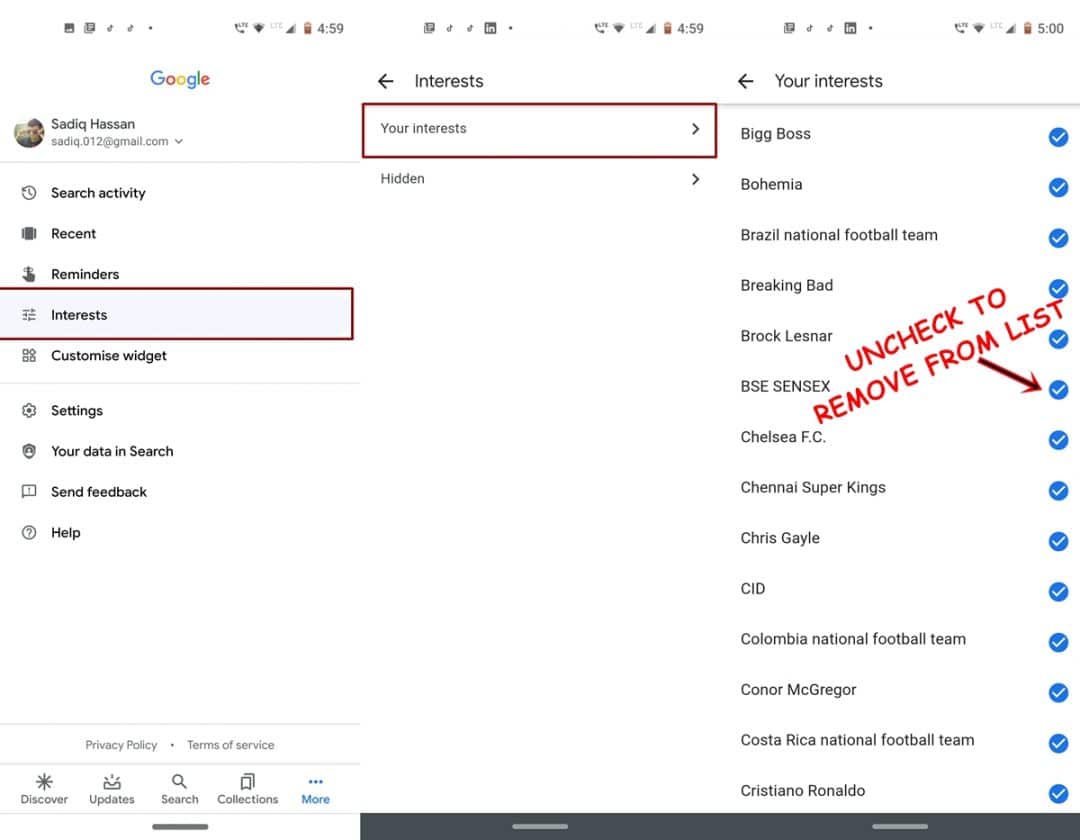Tap the sadiq.012@gmail.com email address
The width and height of the screenshot is (1080, 840).
(110, 141)
